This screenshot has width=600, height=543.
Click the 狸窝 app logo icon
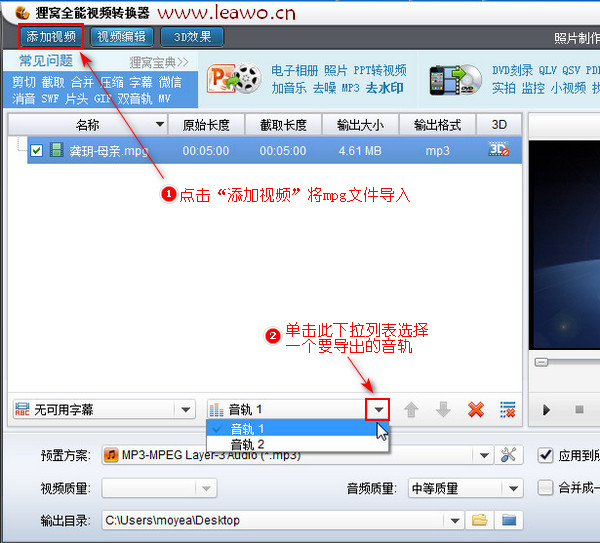pyautogui.click(x=22, y=13)
